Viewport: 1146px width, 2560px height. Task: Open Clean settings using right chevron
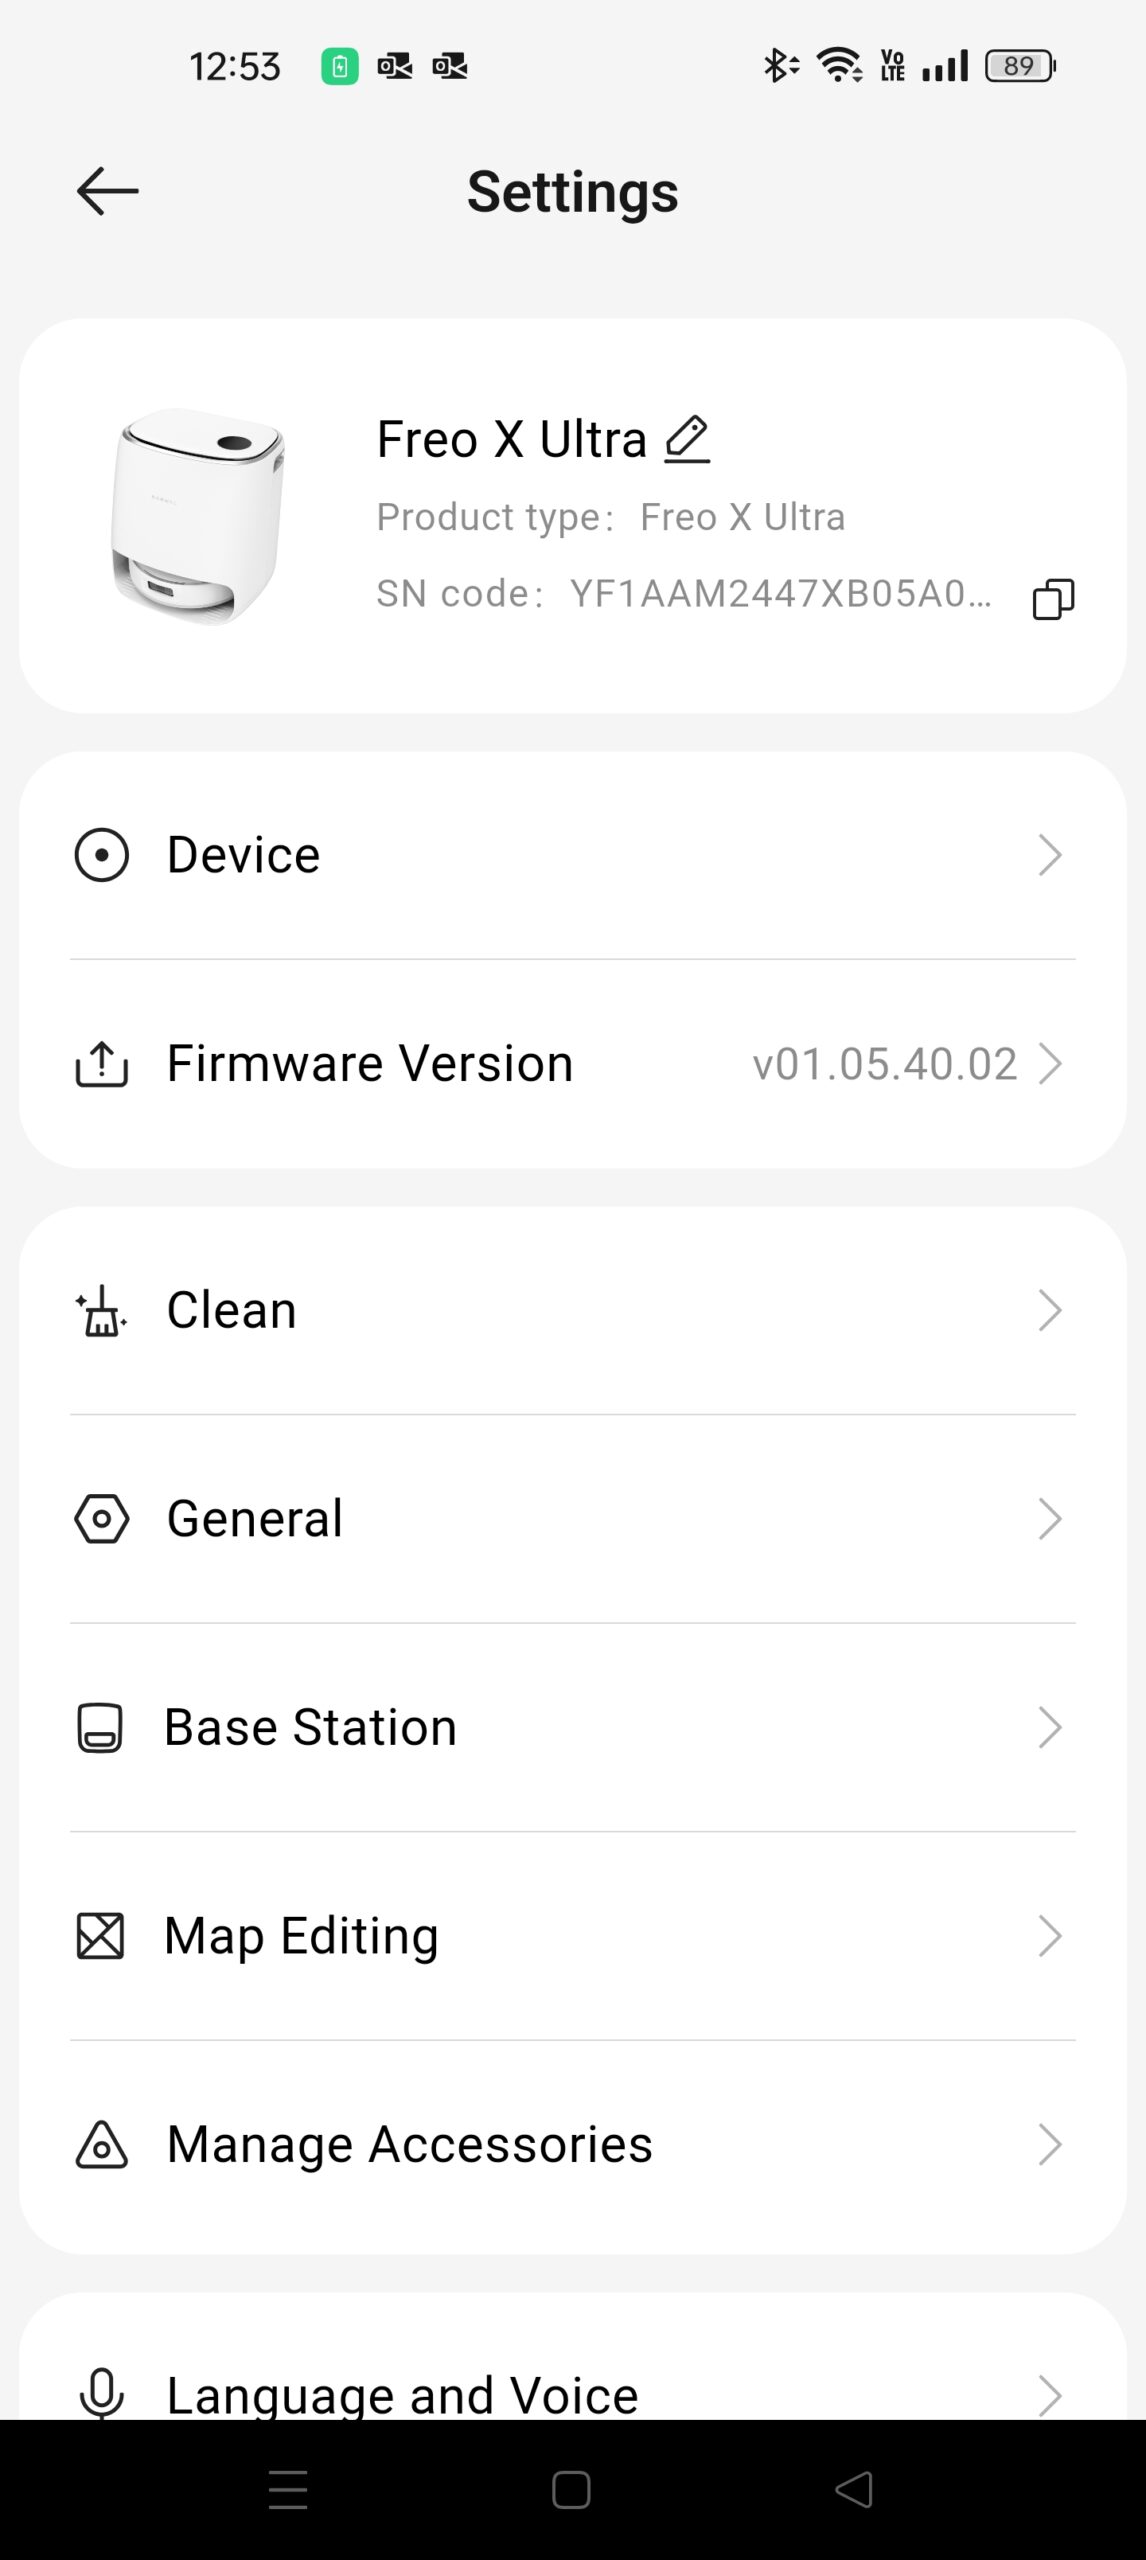click(1049, 1311)
